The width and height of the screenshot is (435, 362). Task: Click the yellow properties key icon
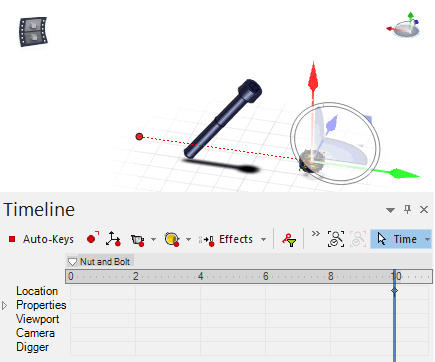172,239
